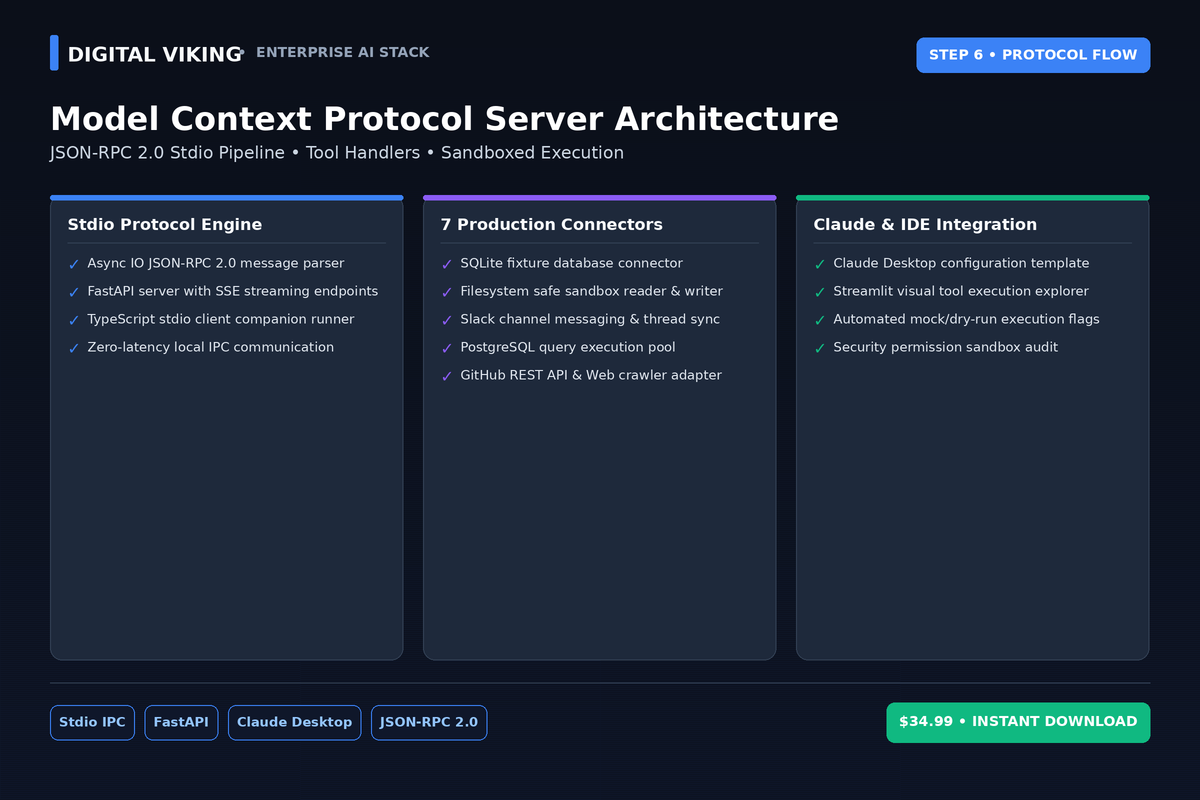Click checkmark beside Claude Desktop configuration template

(x=820, y=264)
